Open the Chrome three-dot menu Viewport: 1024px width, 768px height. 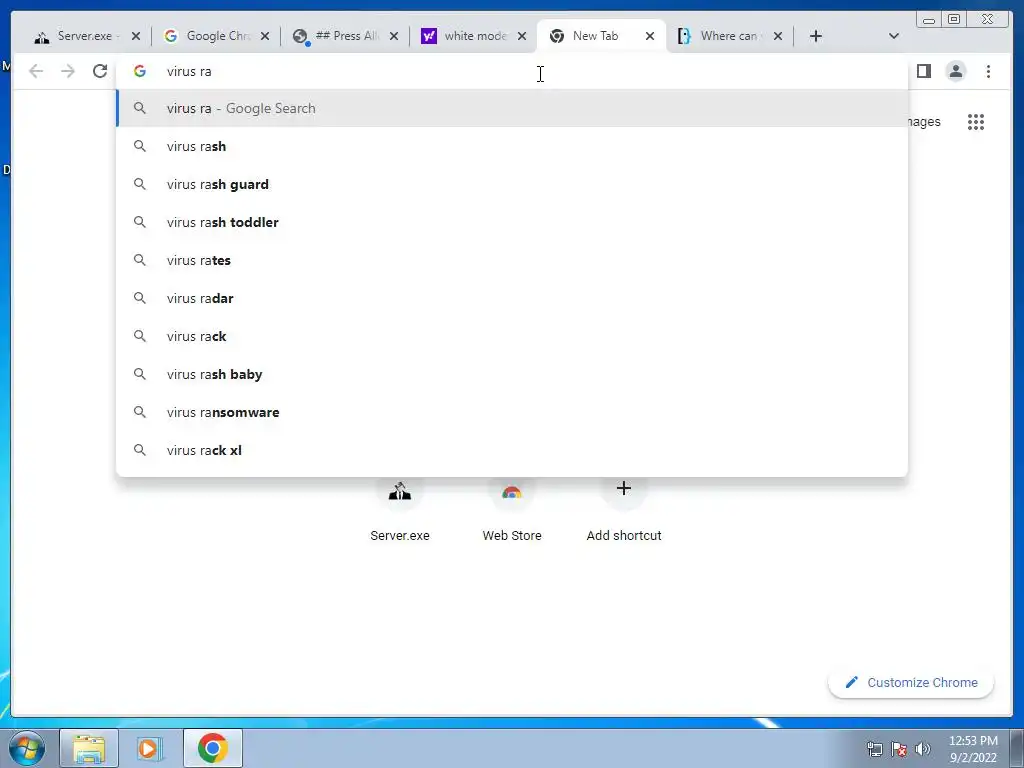[x=988, y=71]
